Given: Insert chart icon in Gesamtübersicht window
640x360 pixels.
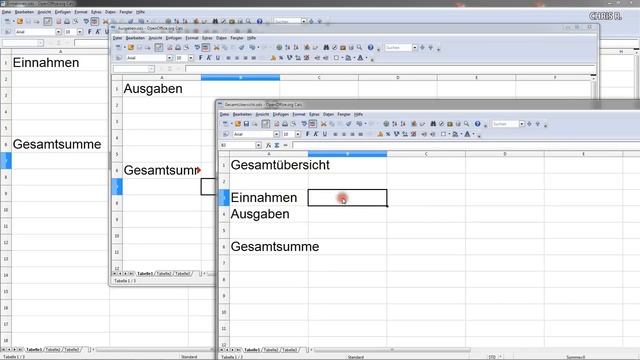Looking at the screenshot, I should tap(414, 124).
